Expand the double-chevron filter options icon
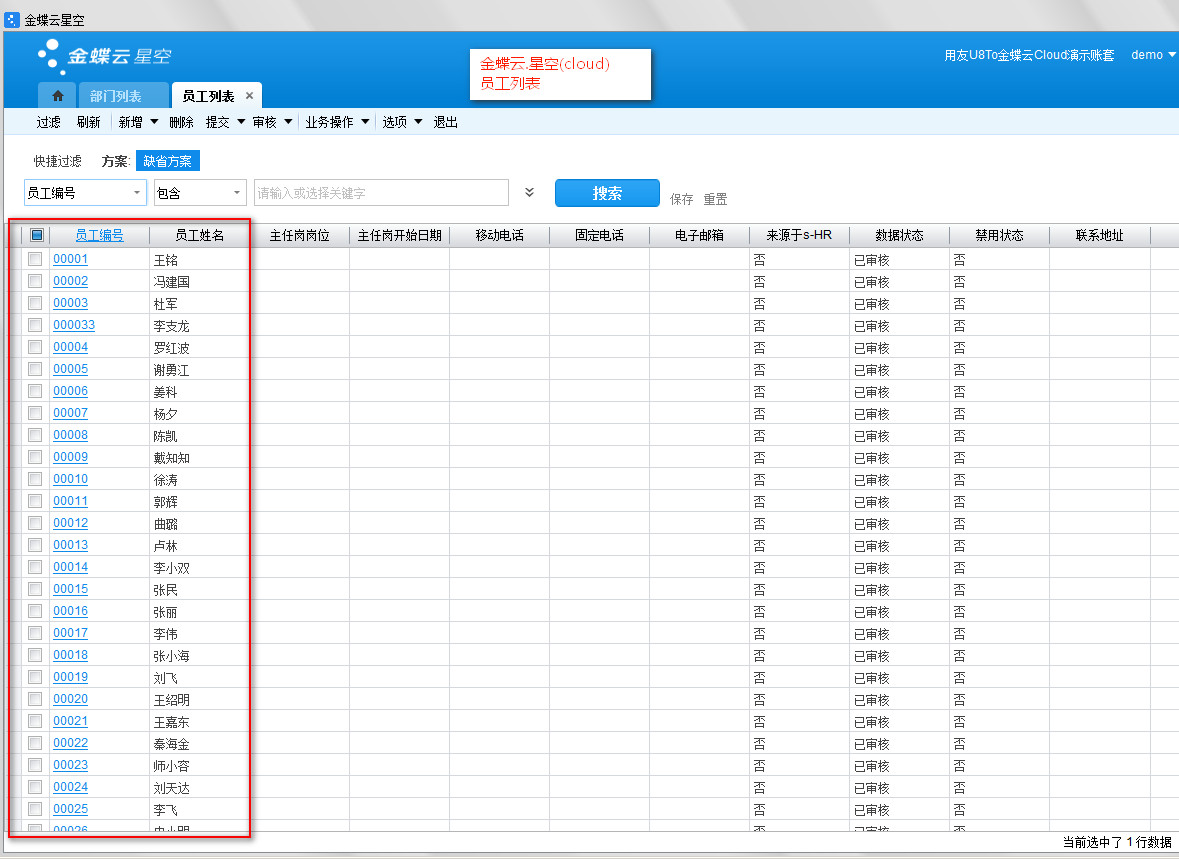This screenshot has width=1179, height=859. click(530, 193)
